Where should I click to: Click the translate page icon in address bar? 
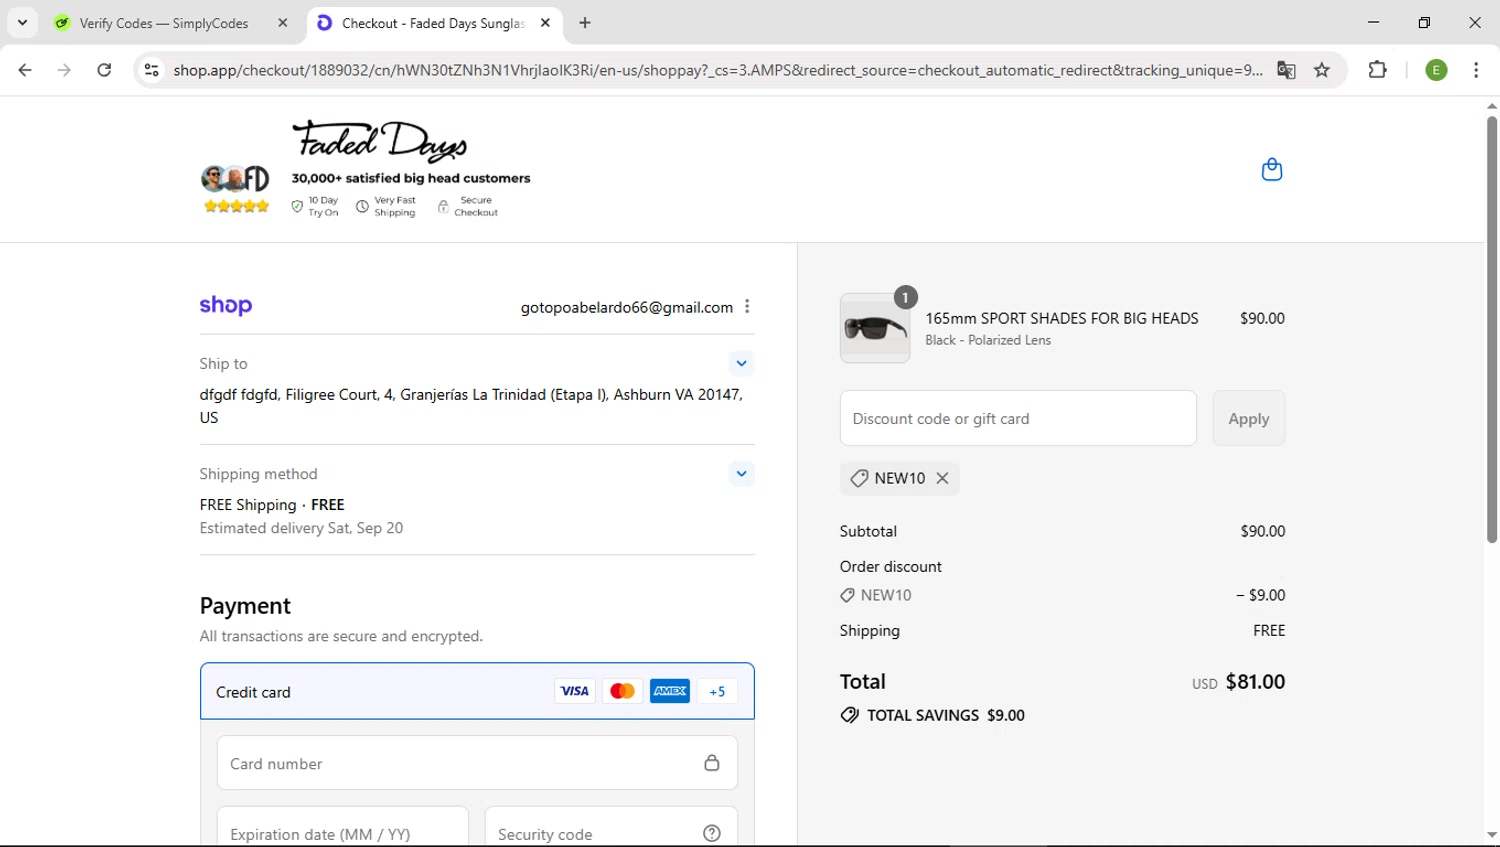[1286, 70]
